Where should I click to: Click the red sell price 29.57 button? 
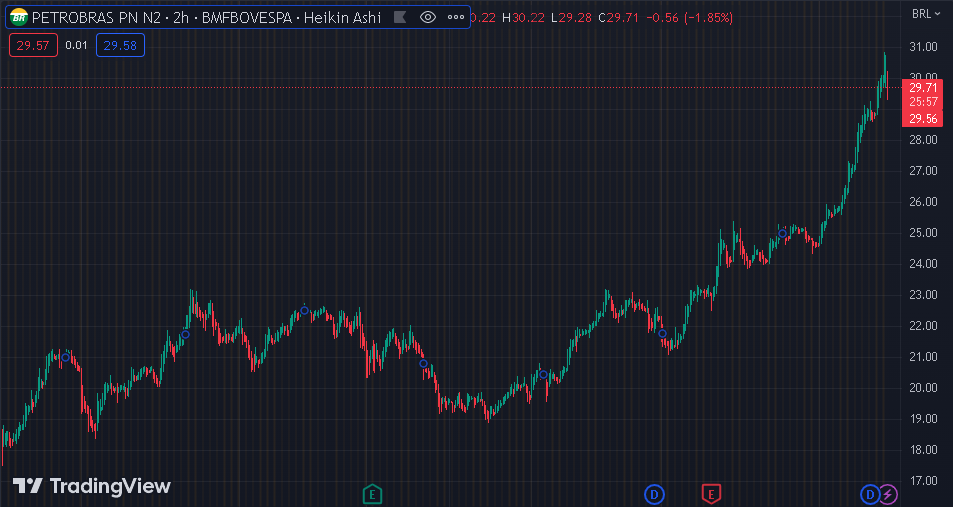pos(33,46)
